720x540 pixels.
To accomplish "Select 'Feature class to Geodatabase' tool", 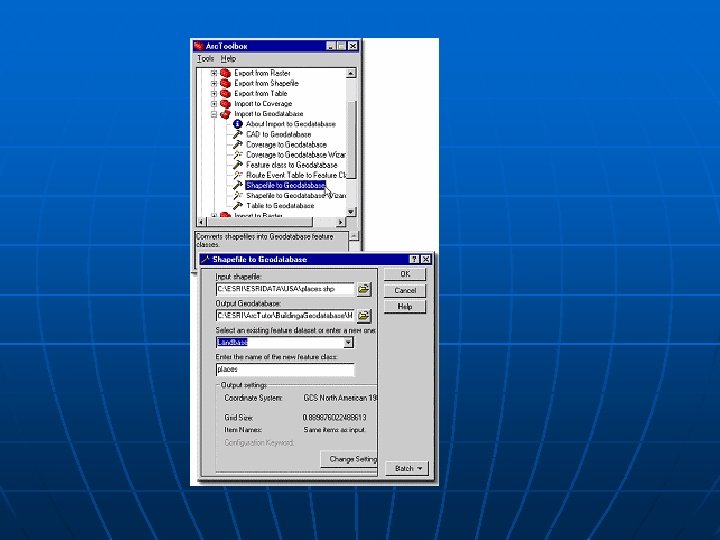I will click(292, 165).
